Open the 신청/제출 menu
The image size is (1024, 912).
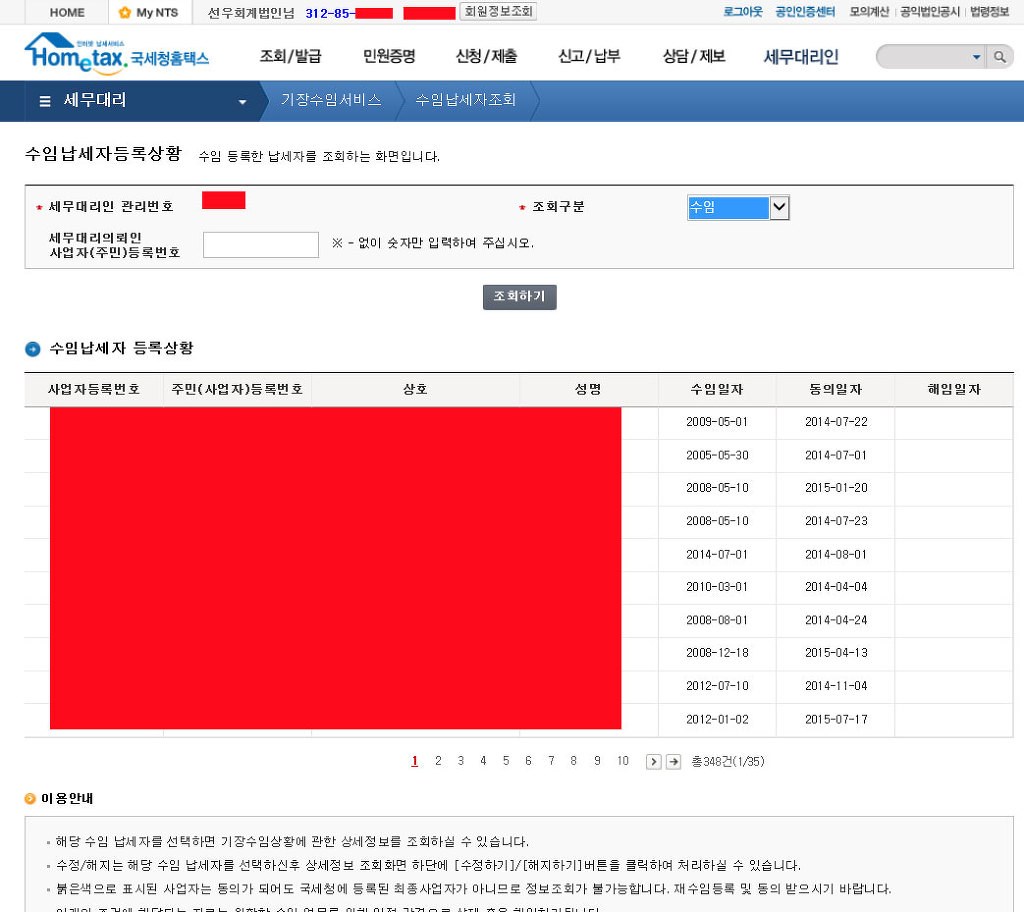[486, 56]
